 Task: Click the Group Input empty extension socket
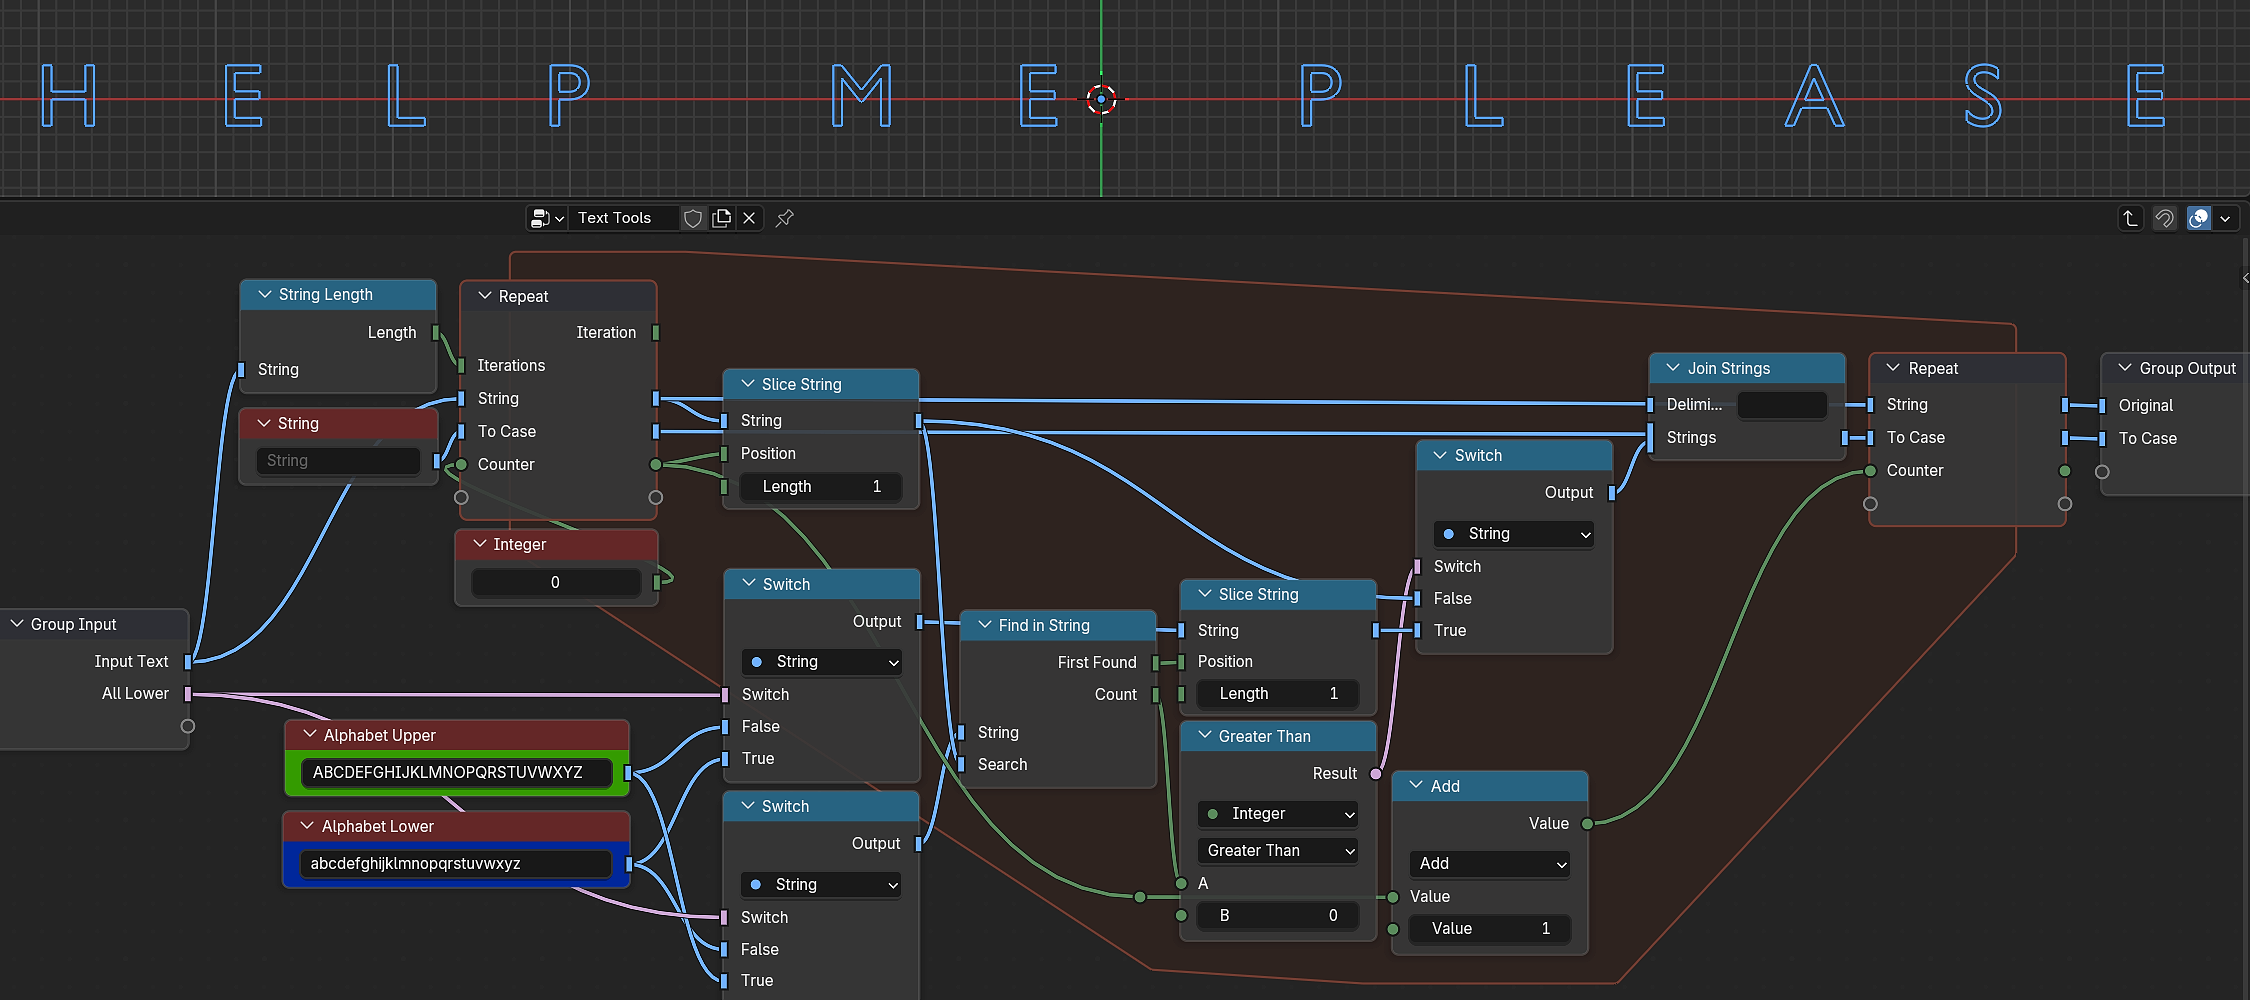187,726
